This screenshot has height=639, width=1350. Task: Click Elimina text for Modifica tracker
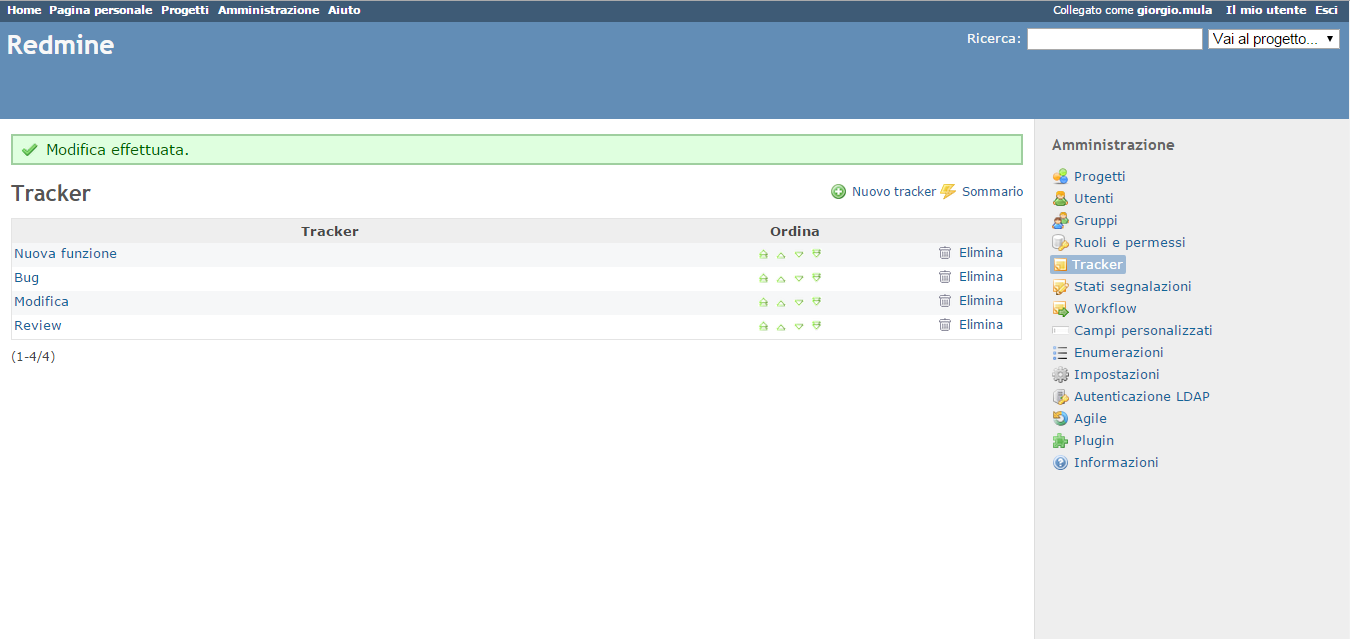[x=981, y=301]
